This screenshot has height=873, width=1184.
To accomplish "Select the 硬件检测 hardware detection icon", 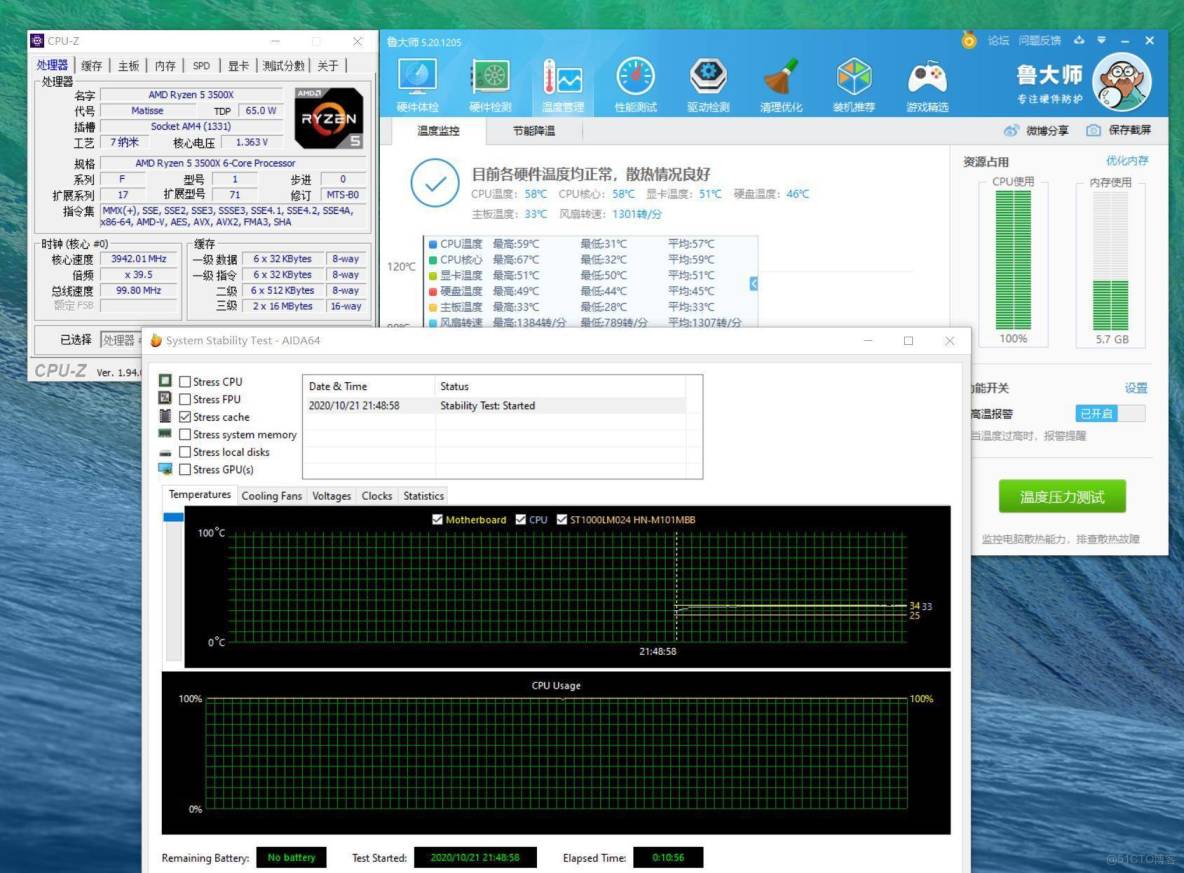I will pos(490,78).
